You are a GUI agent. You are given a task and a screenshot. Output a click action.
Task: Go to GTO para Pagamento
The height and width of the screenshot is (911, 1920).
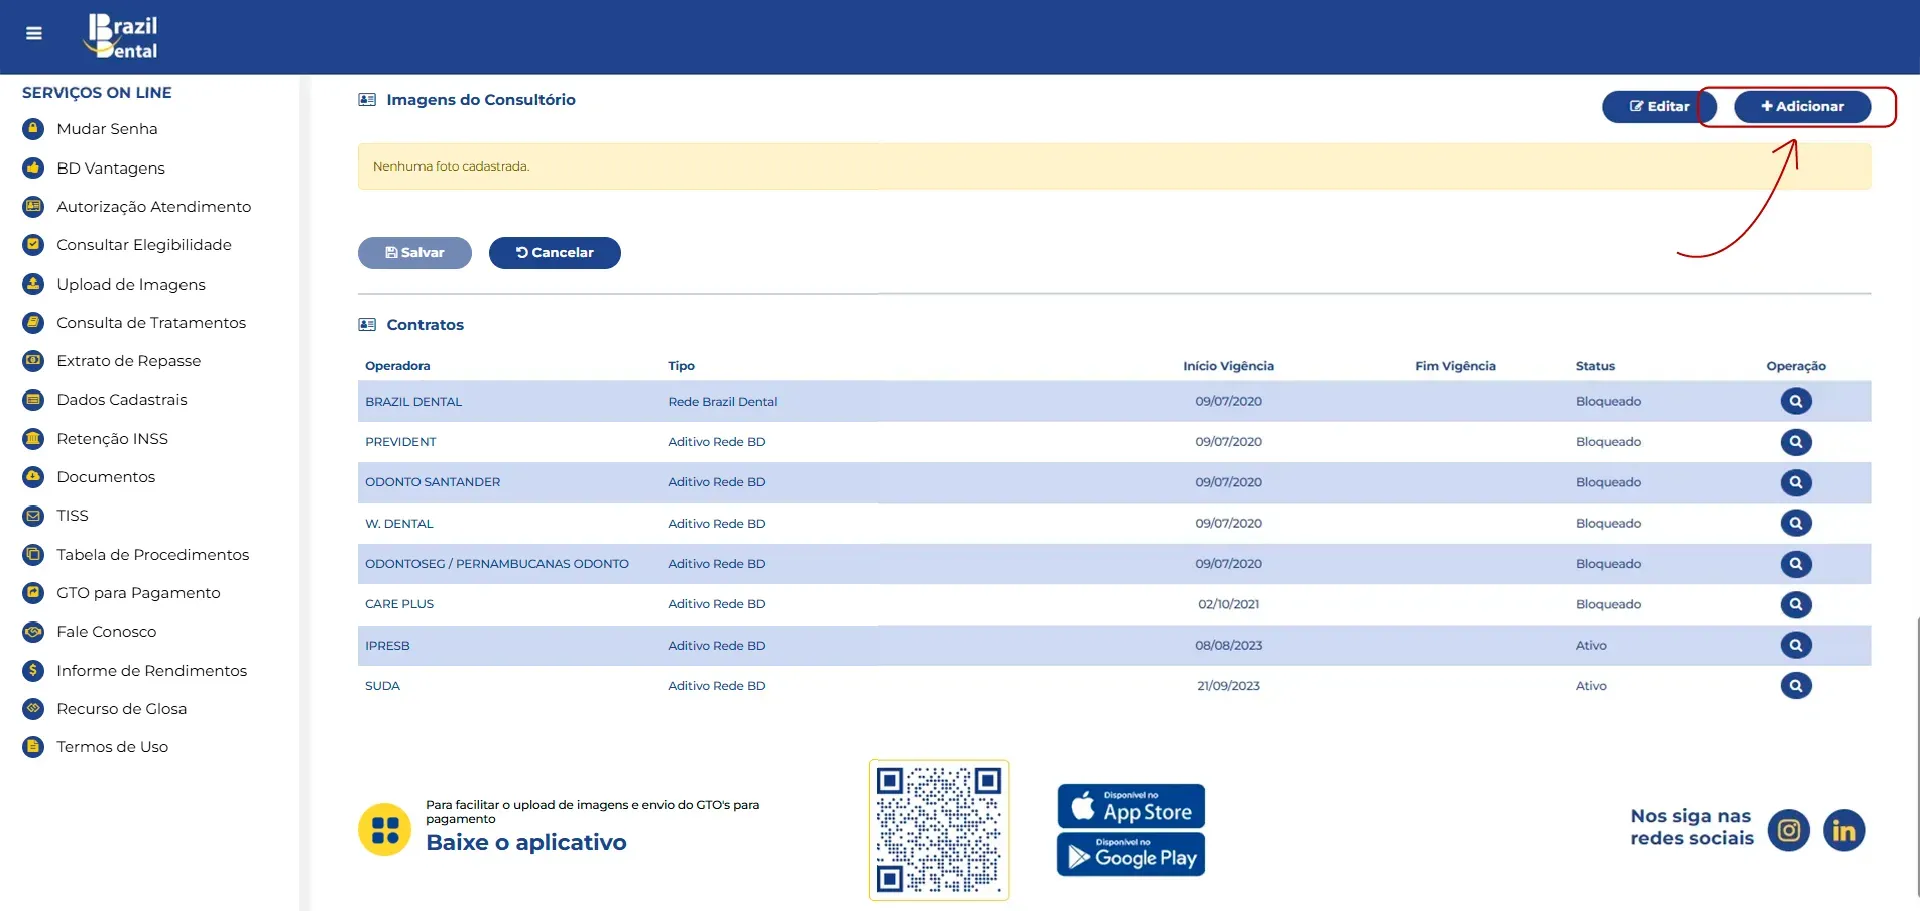pyautogui.click(x=139, y=593)
